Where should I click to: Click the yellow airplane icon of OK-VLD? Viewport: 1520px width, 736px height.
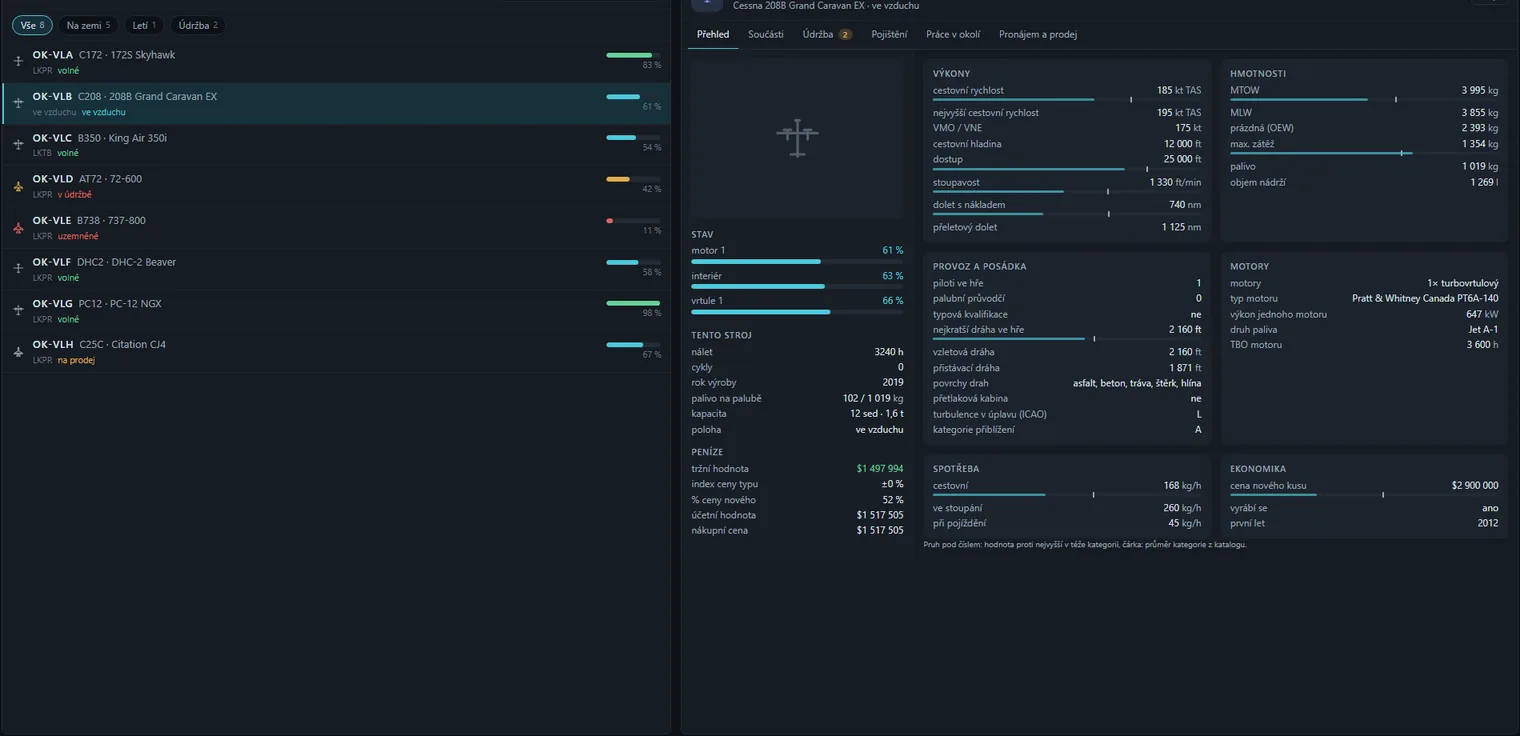click(x=18, y=186)
